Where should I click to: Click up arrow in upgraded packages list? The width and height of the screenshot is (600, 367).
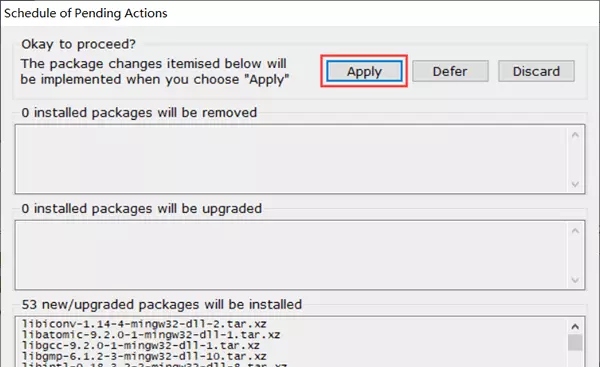575,231
